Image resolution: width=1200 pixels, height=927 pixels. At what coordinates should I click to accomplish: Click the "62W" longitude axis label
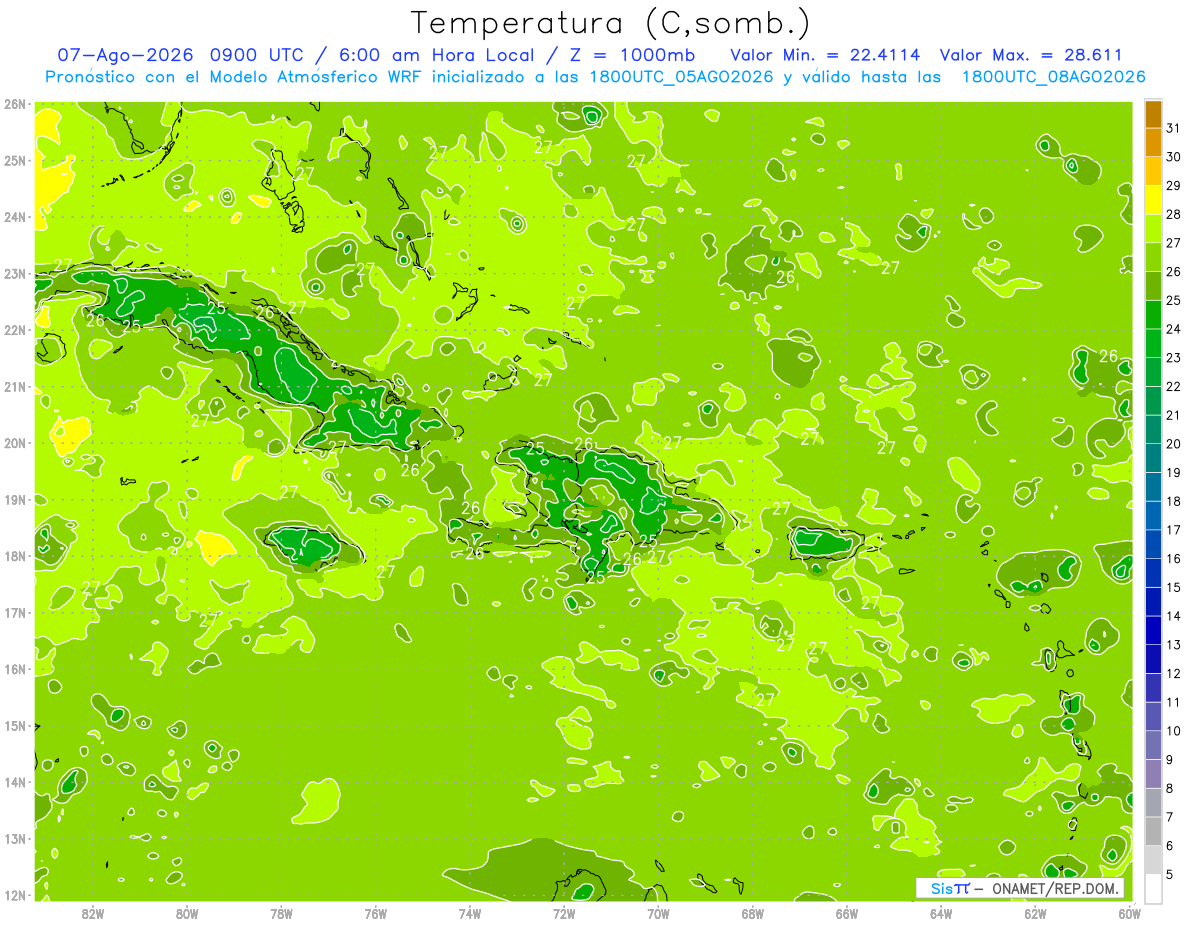tap(1036, 913)
